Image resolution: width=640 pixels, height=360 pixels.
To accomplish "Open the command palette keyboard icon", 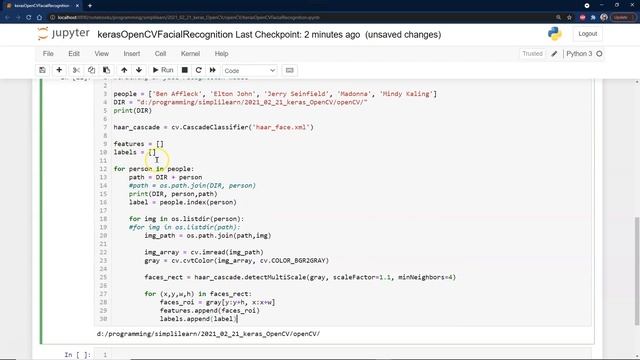I will [290, 70].
